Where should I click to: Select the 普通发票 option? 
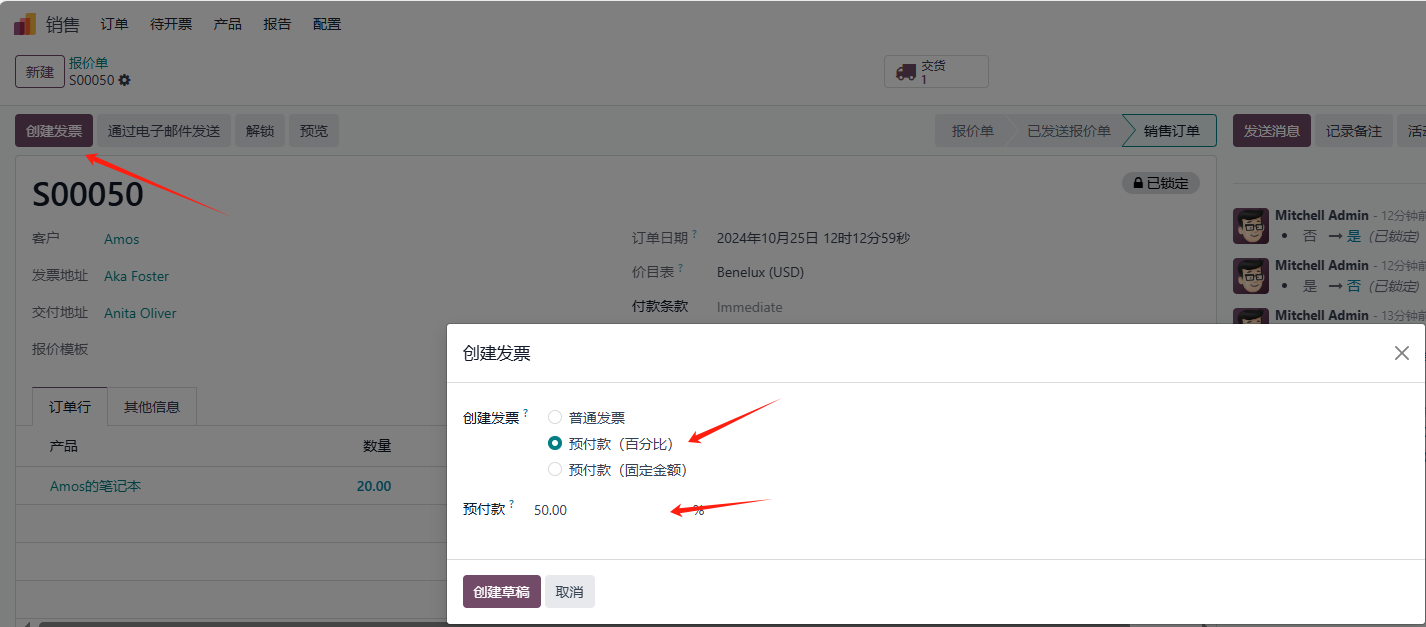(555, 417)
